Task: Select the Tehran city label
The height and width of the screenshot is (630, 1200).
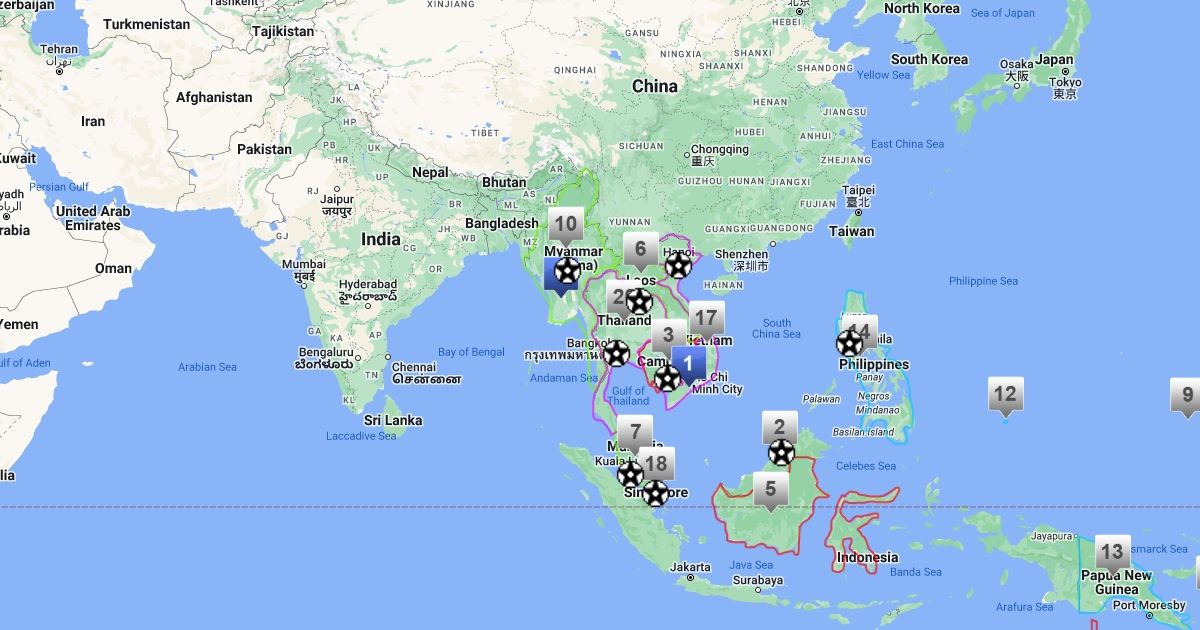Action: [59, 54]
